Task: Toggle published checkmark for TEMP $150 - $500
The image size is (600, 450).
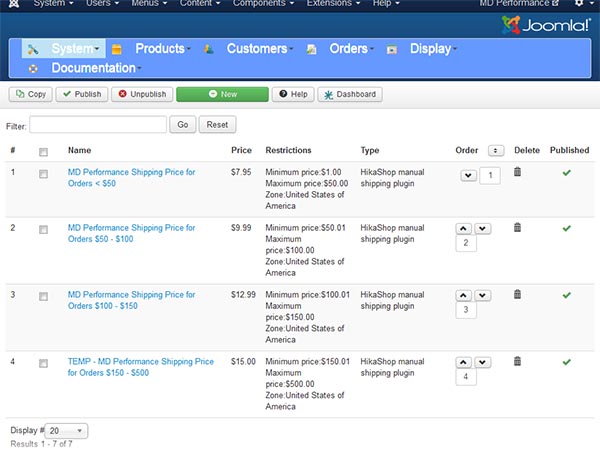Action: (567, 362)
